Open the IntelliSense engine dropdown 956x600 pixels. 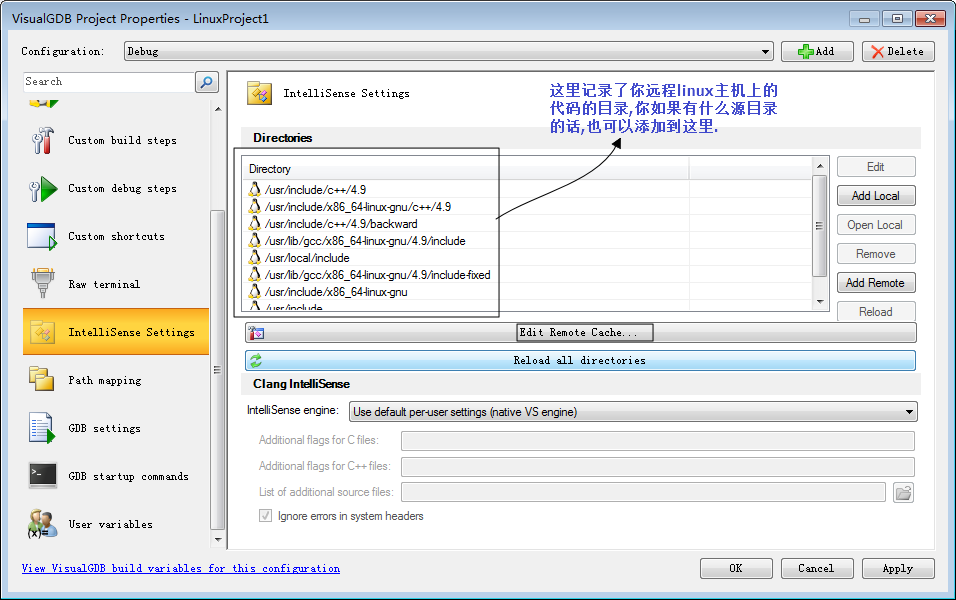click(633, 412)
